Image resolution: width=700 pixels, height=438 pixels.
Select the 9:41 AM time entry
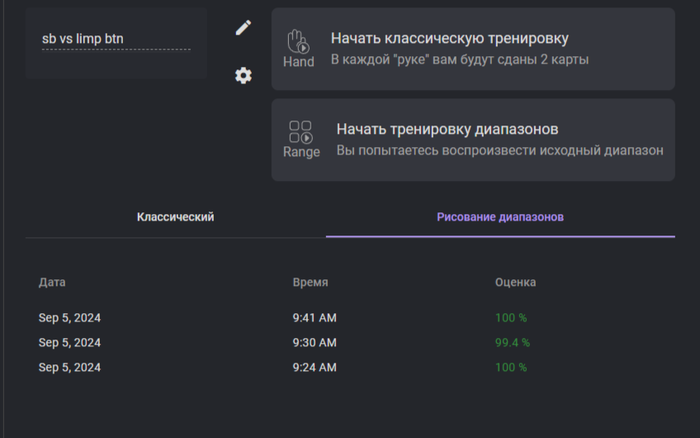[x=314, y=318]
